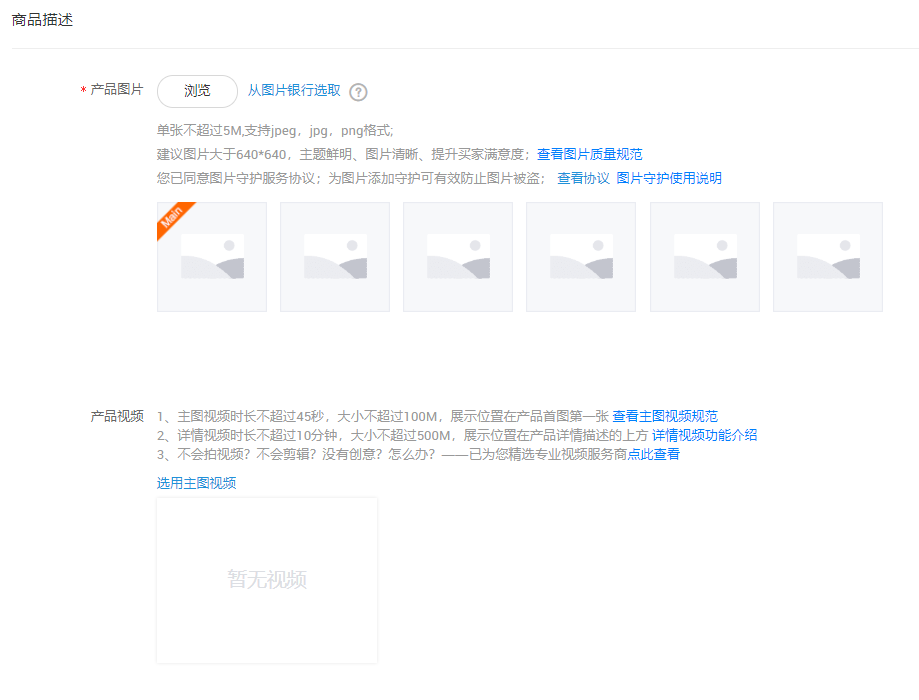Click the last empty image upload slot

tap(827, 257)
